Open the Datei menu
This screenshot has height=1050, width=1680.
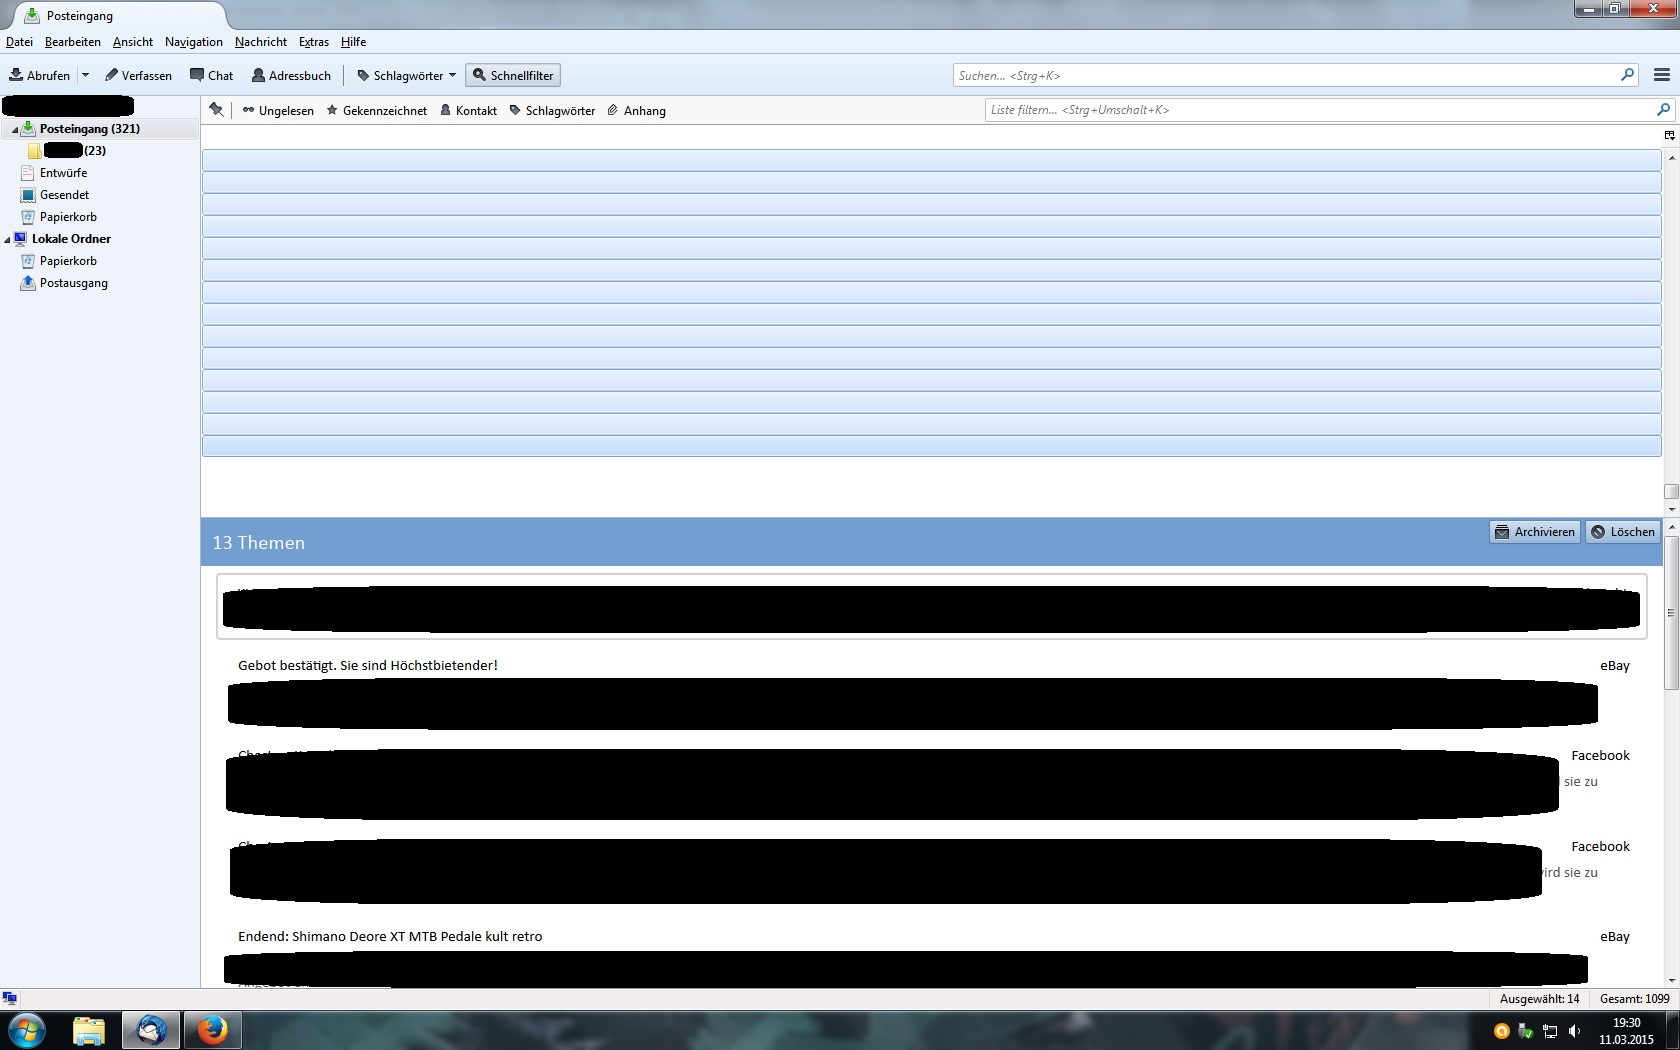click(x=19, y=42)
